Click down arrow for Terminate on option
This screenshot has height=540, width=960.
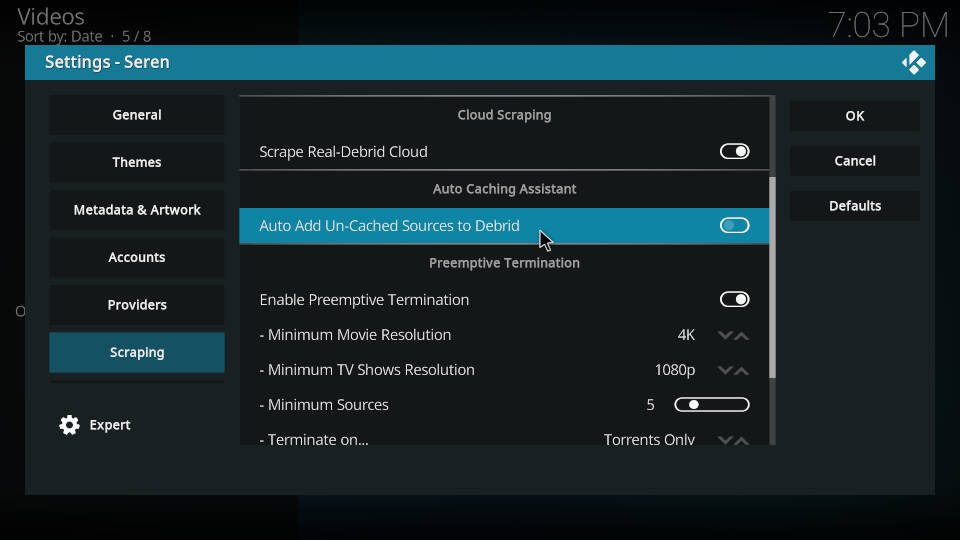click(725, 440)
